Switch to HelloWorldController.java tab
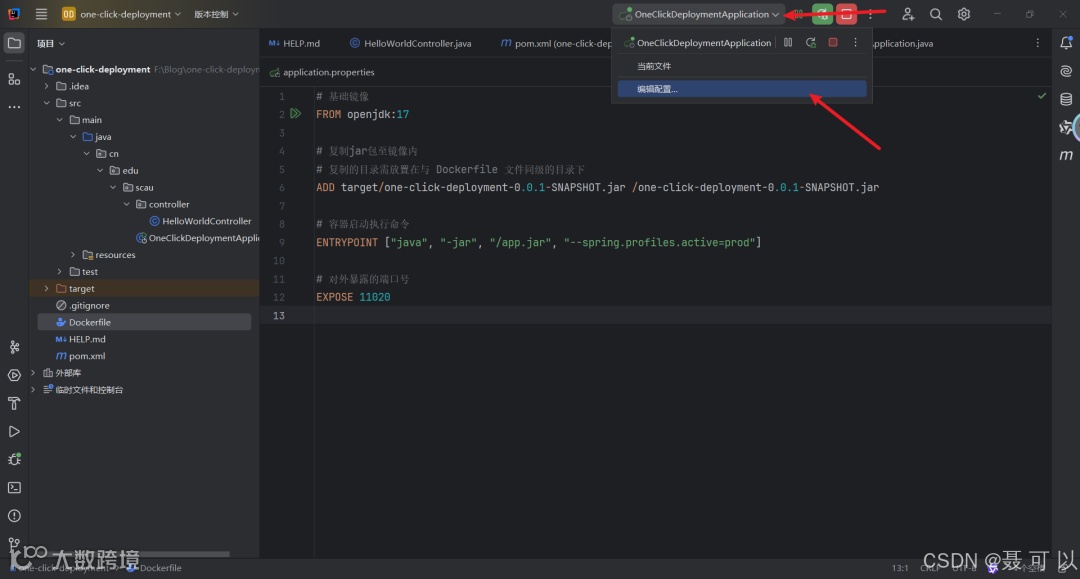Image resolution: width=1080 pixels, height=579 pixels. pyautogui.click(x=411, y=43)
